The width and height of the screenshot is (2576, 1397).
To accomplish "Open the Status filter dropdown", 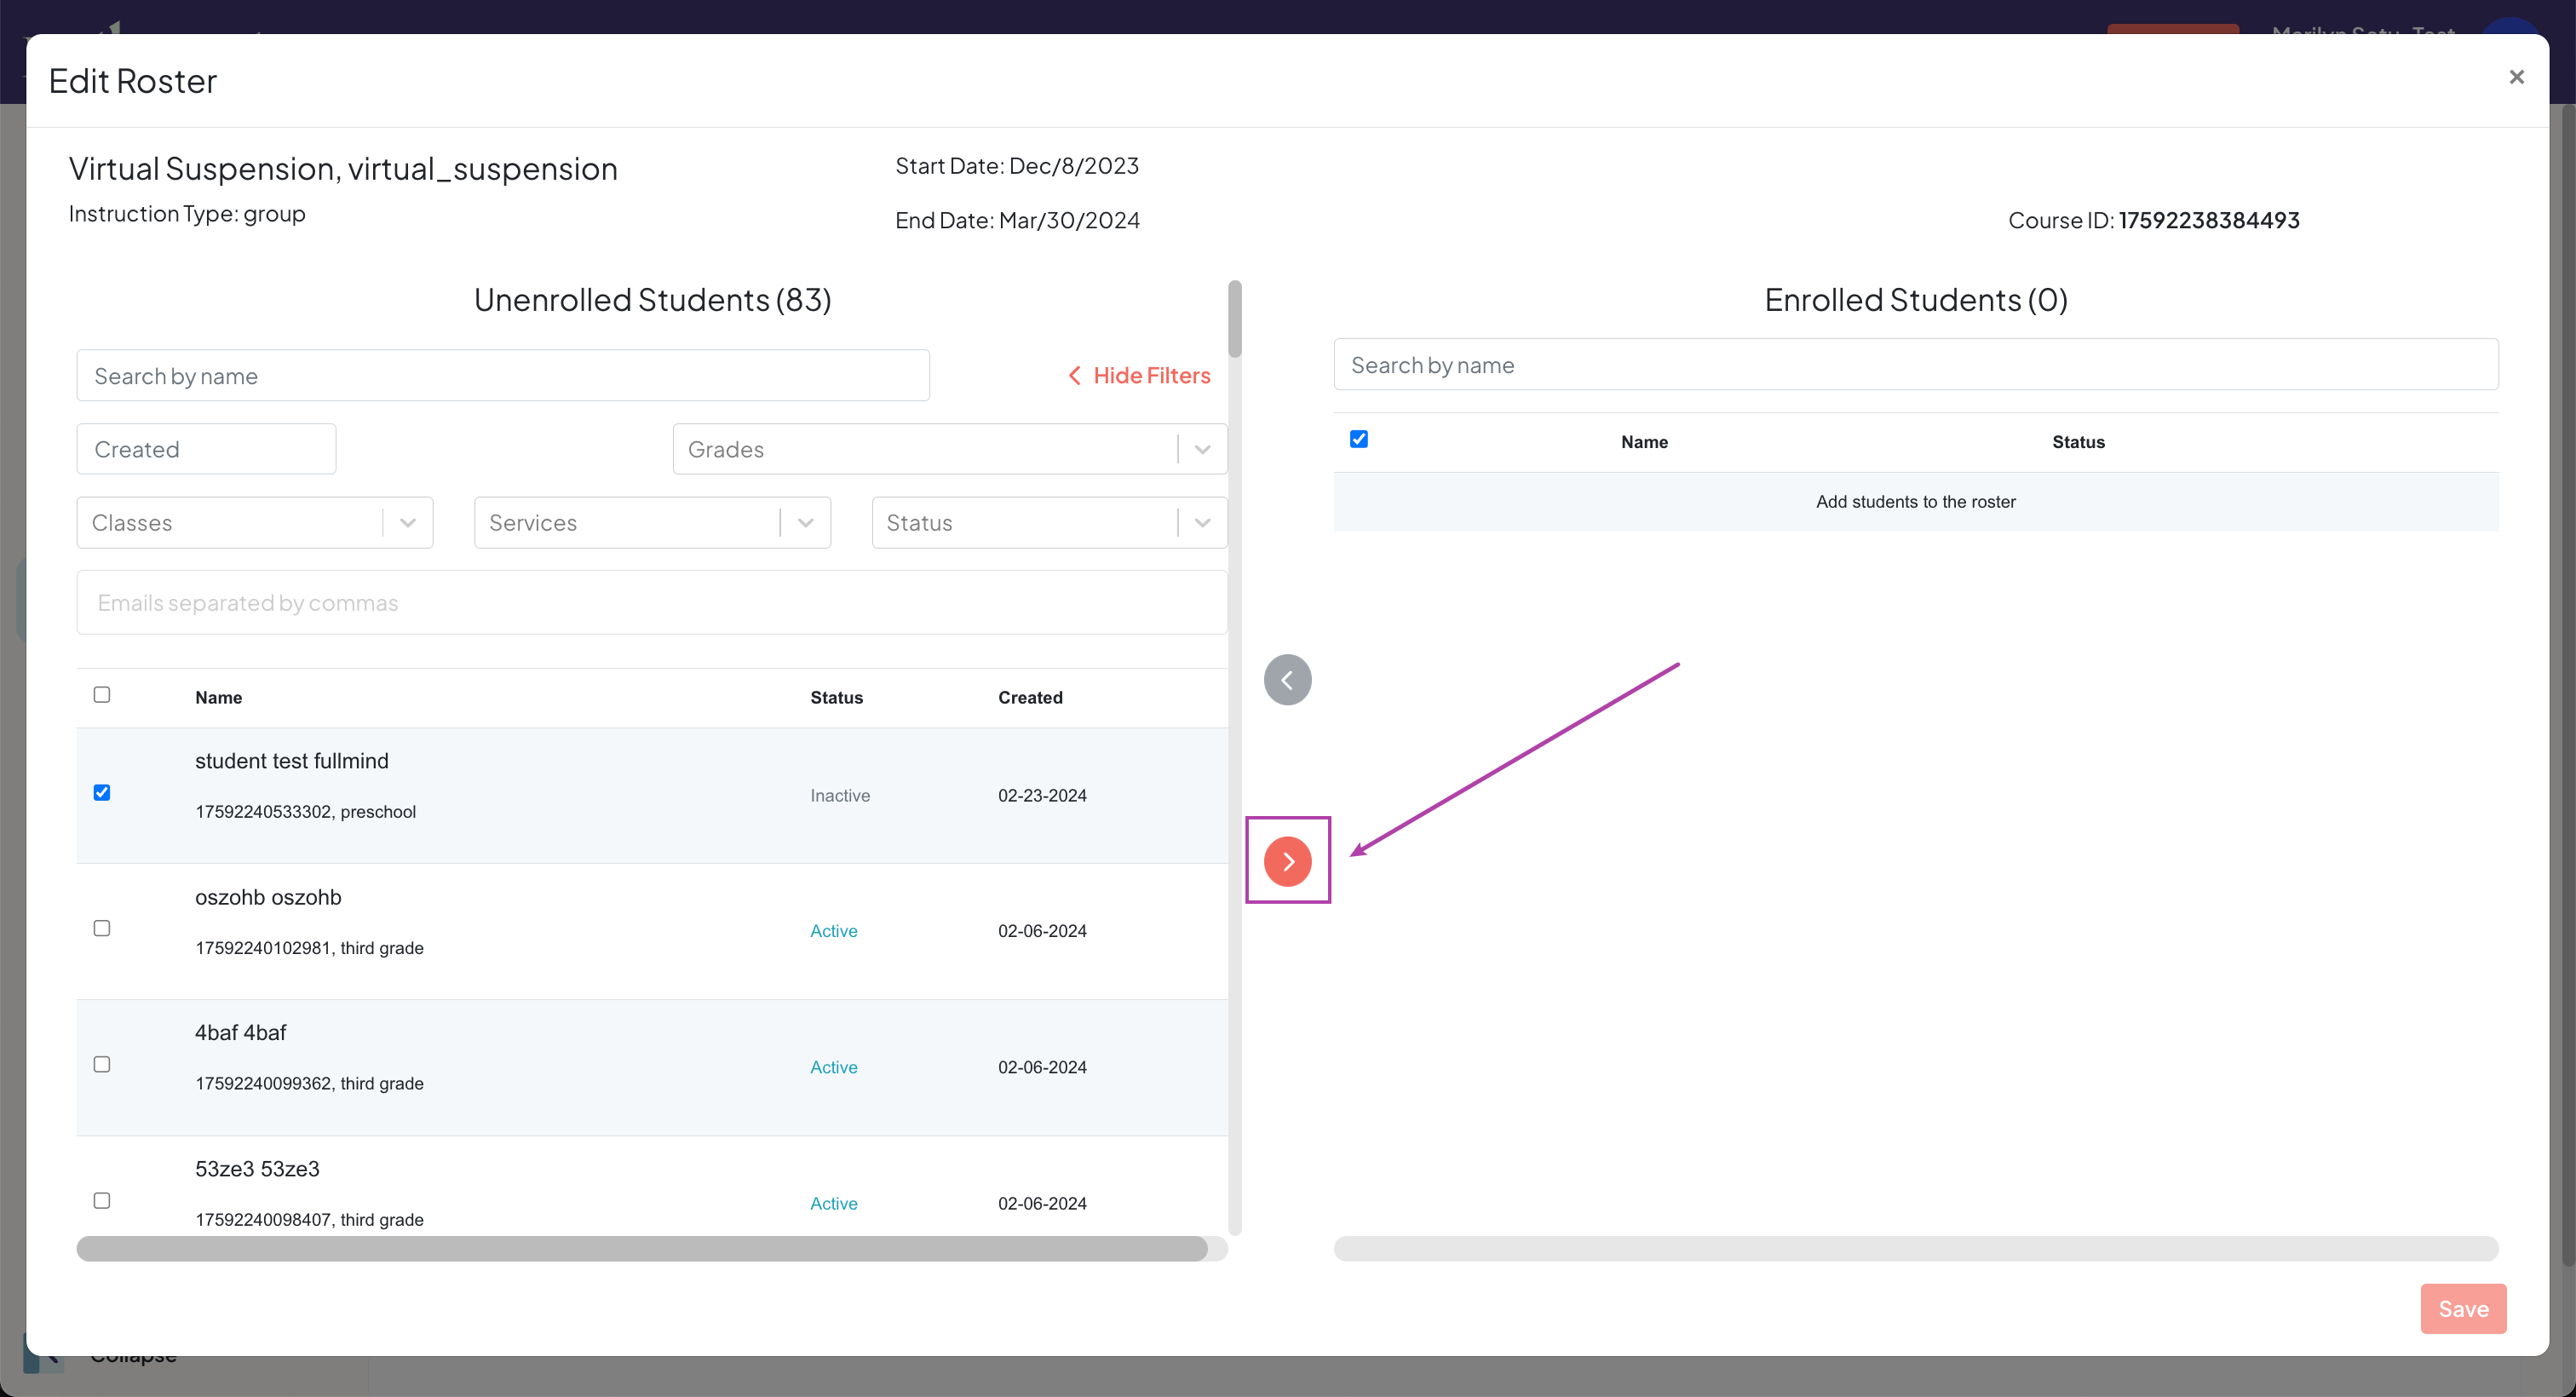I will (x=1049, y=522).
